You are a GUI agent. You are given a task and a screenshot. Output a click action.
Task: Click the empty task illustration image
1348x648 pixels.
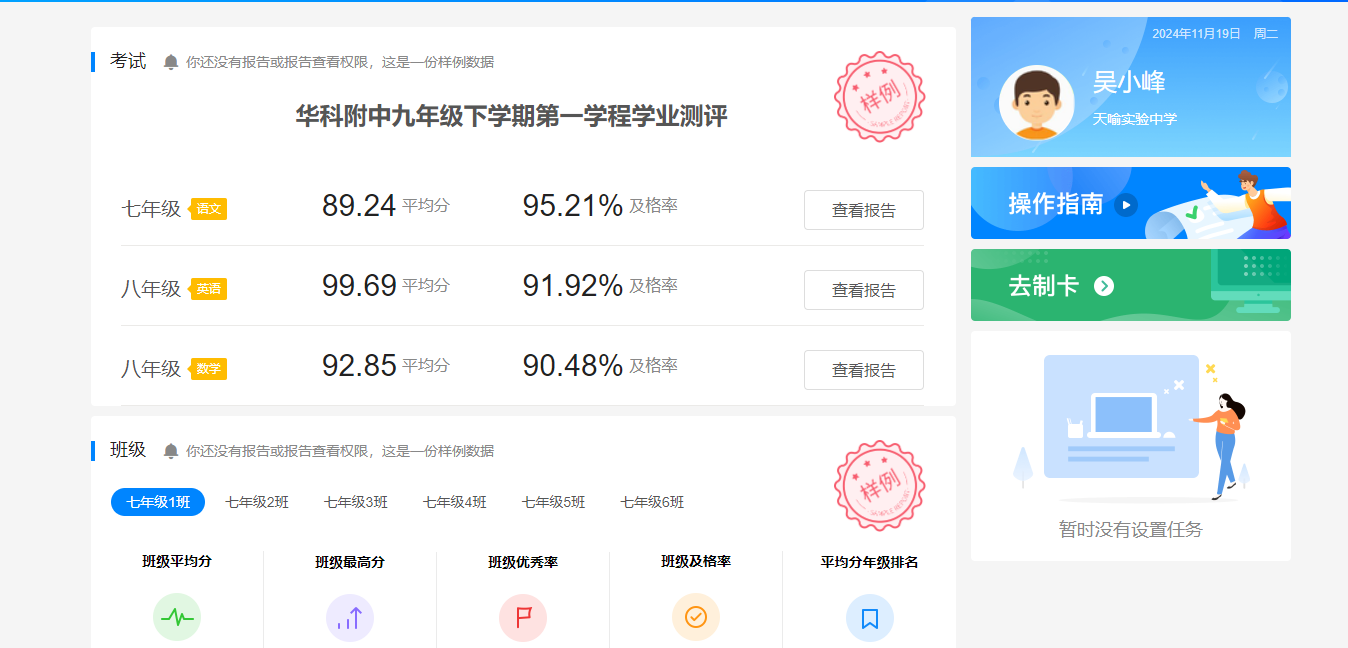[1131, 428]
